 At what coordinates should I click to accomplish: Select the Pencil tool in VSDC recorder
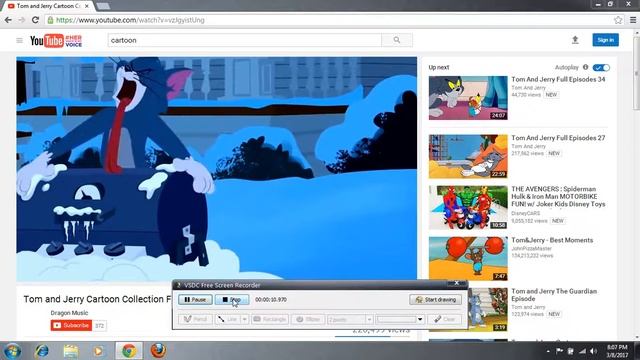tap(195, 319)
